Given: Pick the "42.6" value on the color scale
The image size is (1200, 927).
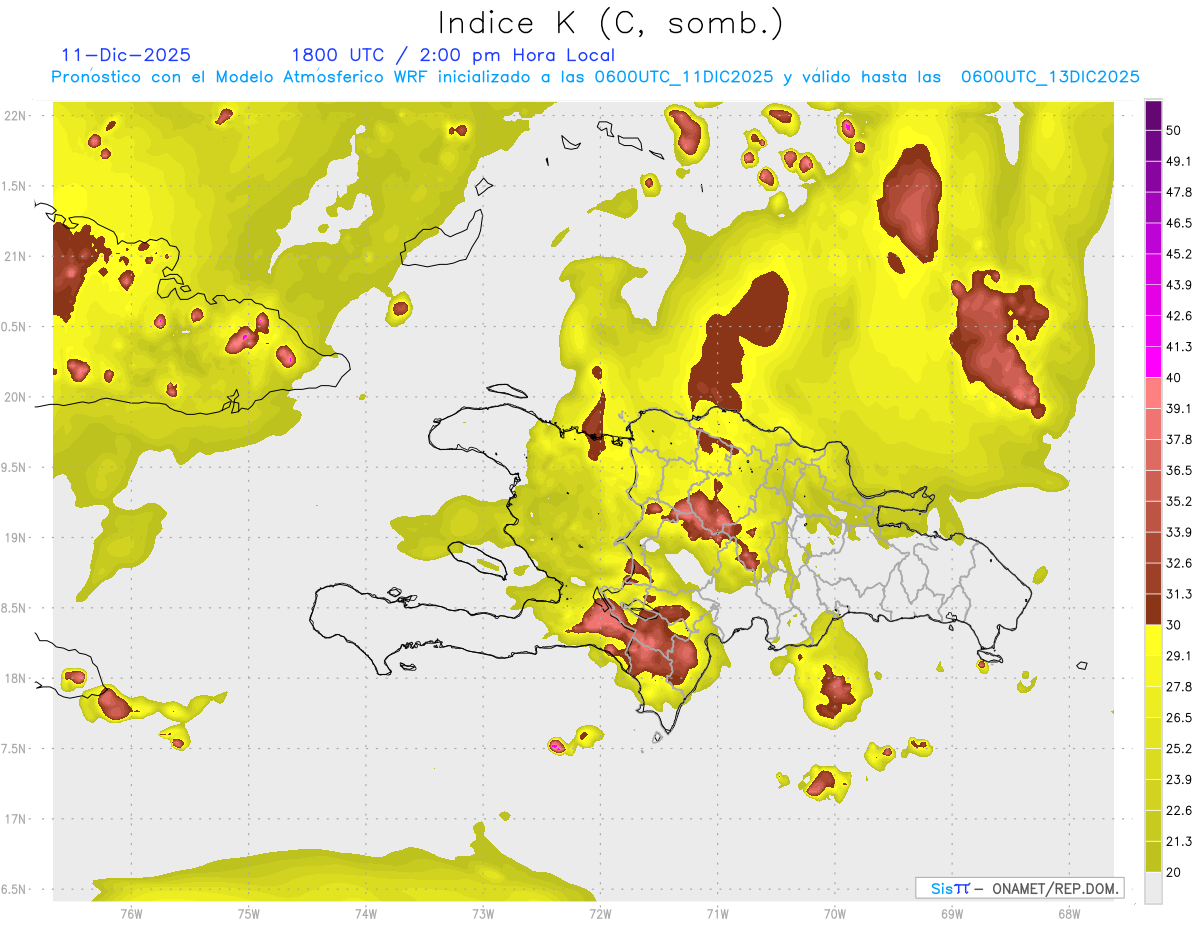Looking at the screenshot, I should [x=1179, y=317].
